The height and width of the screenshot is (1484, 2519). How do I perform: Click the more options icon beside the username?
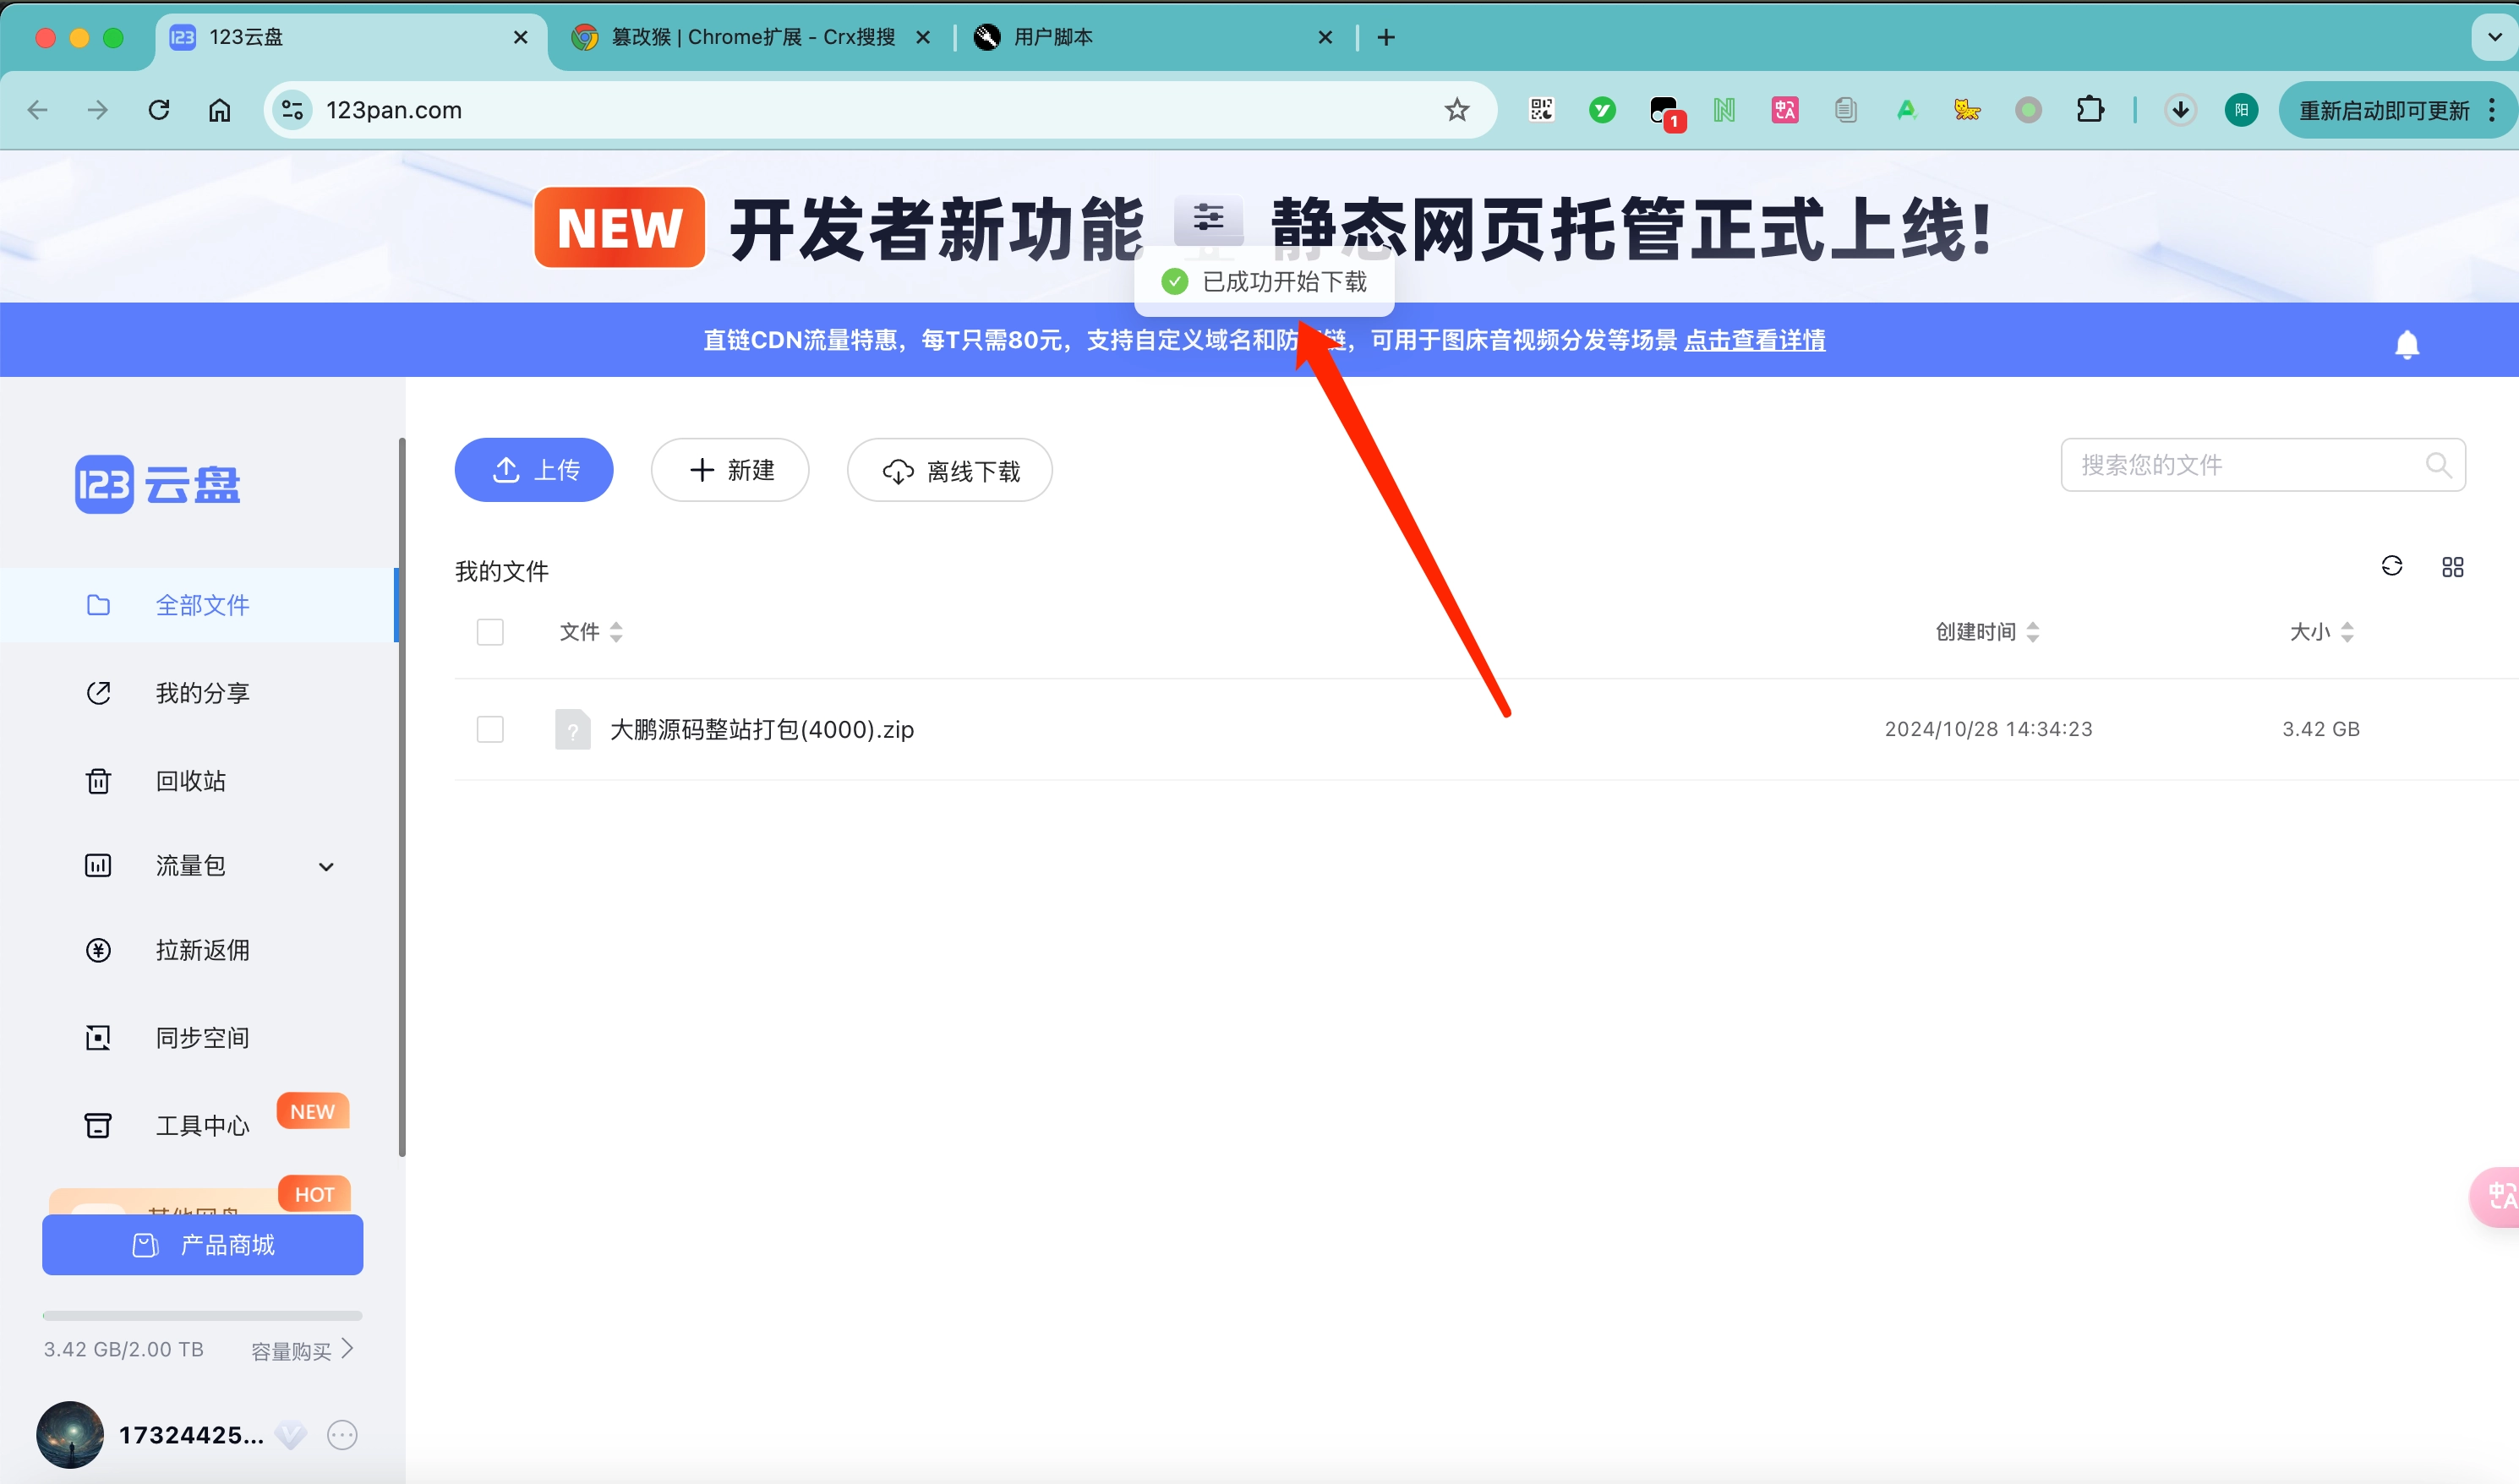[x=342, y=1435]
